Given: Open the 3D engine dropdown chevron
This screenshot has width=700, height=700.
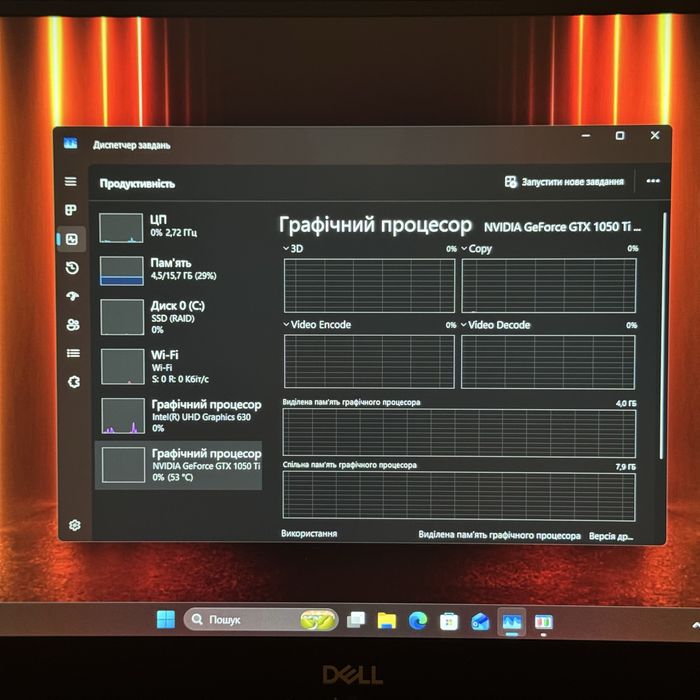Looking at the screenshot, I should (x=286, y=248).
